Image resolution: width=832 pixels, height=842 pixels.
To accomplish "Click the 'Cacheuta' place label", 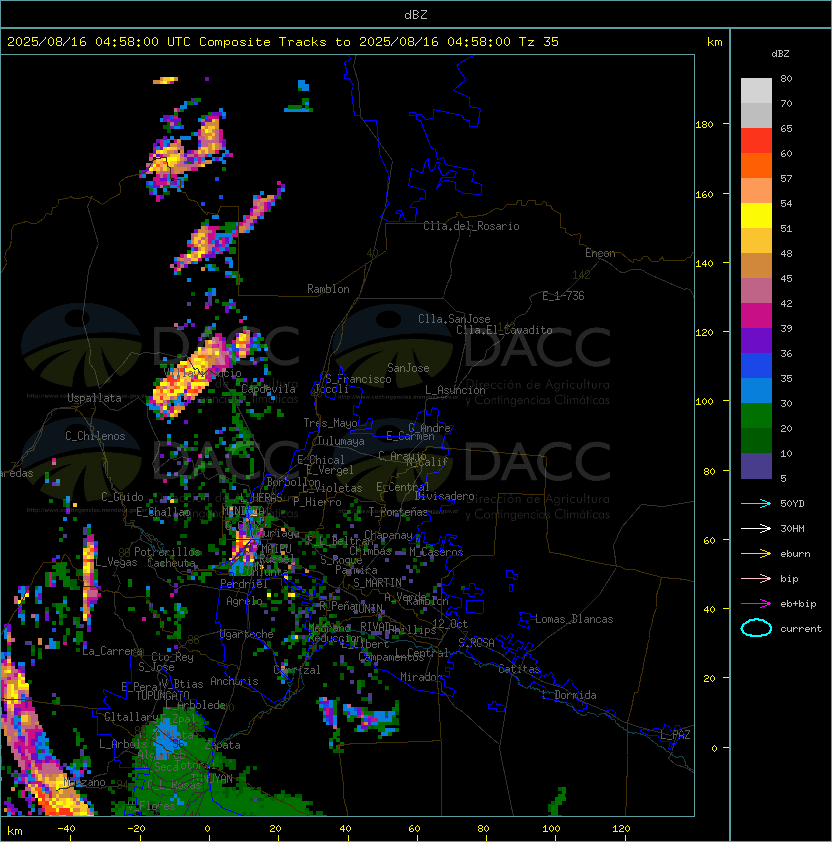I will click(171, 563).
